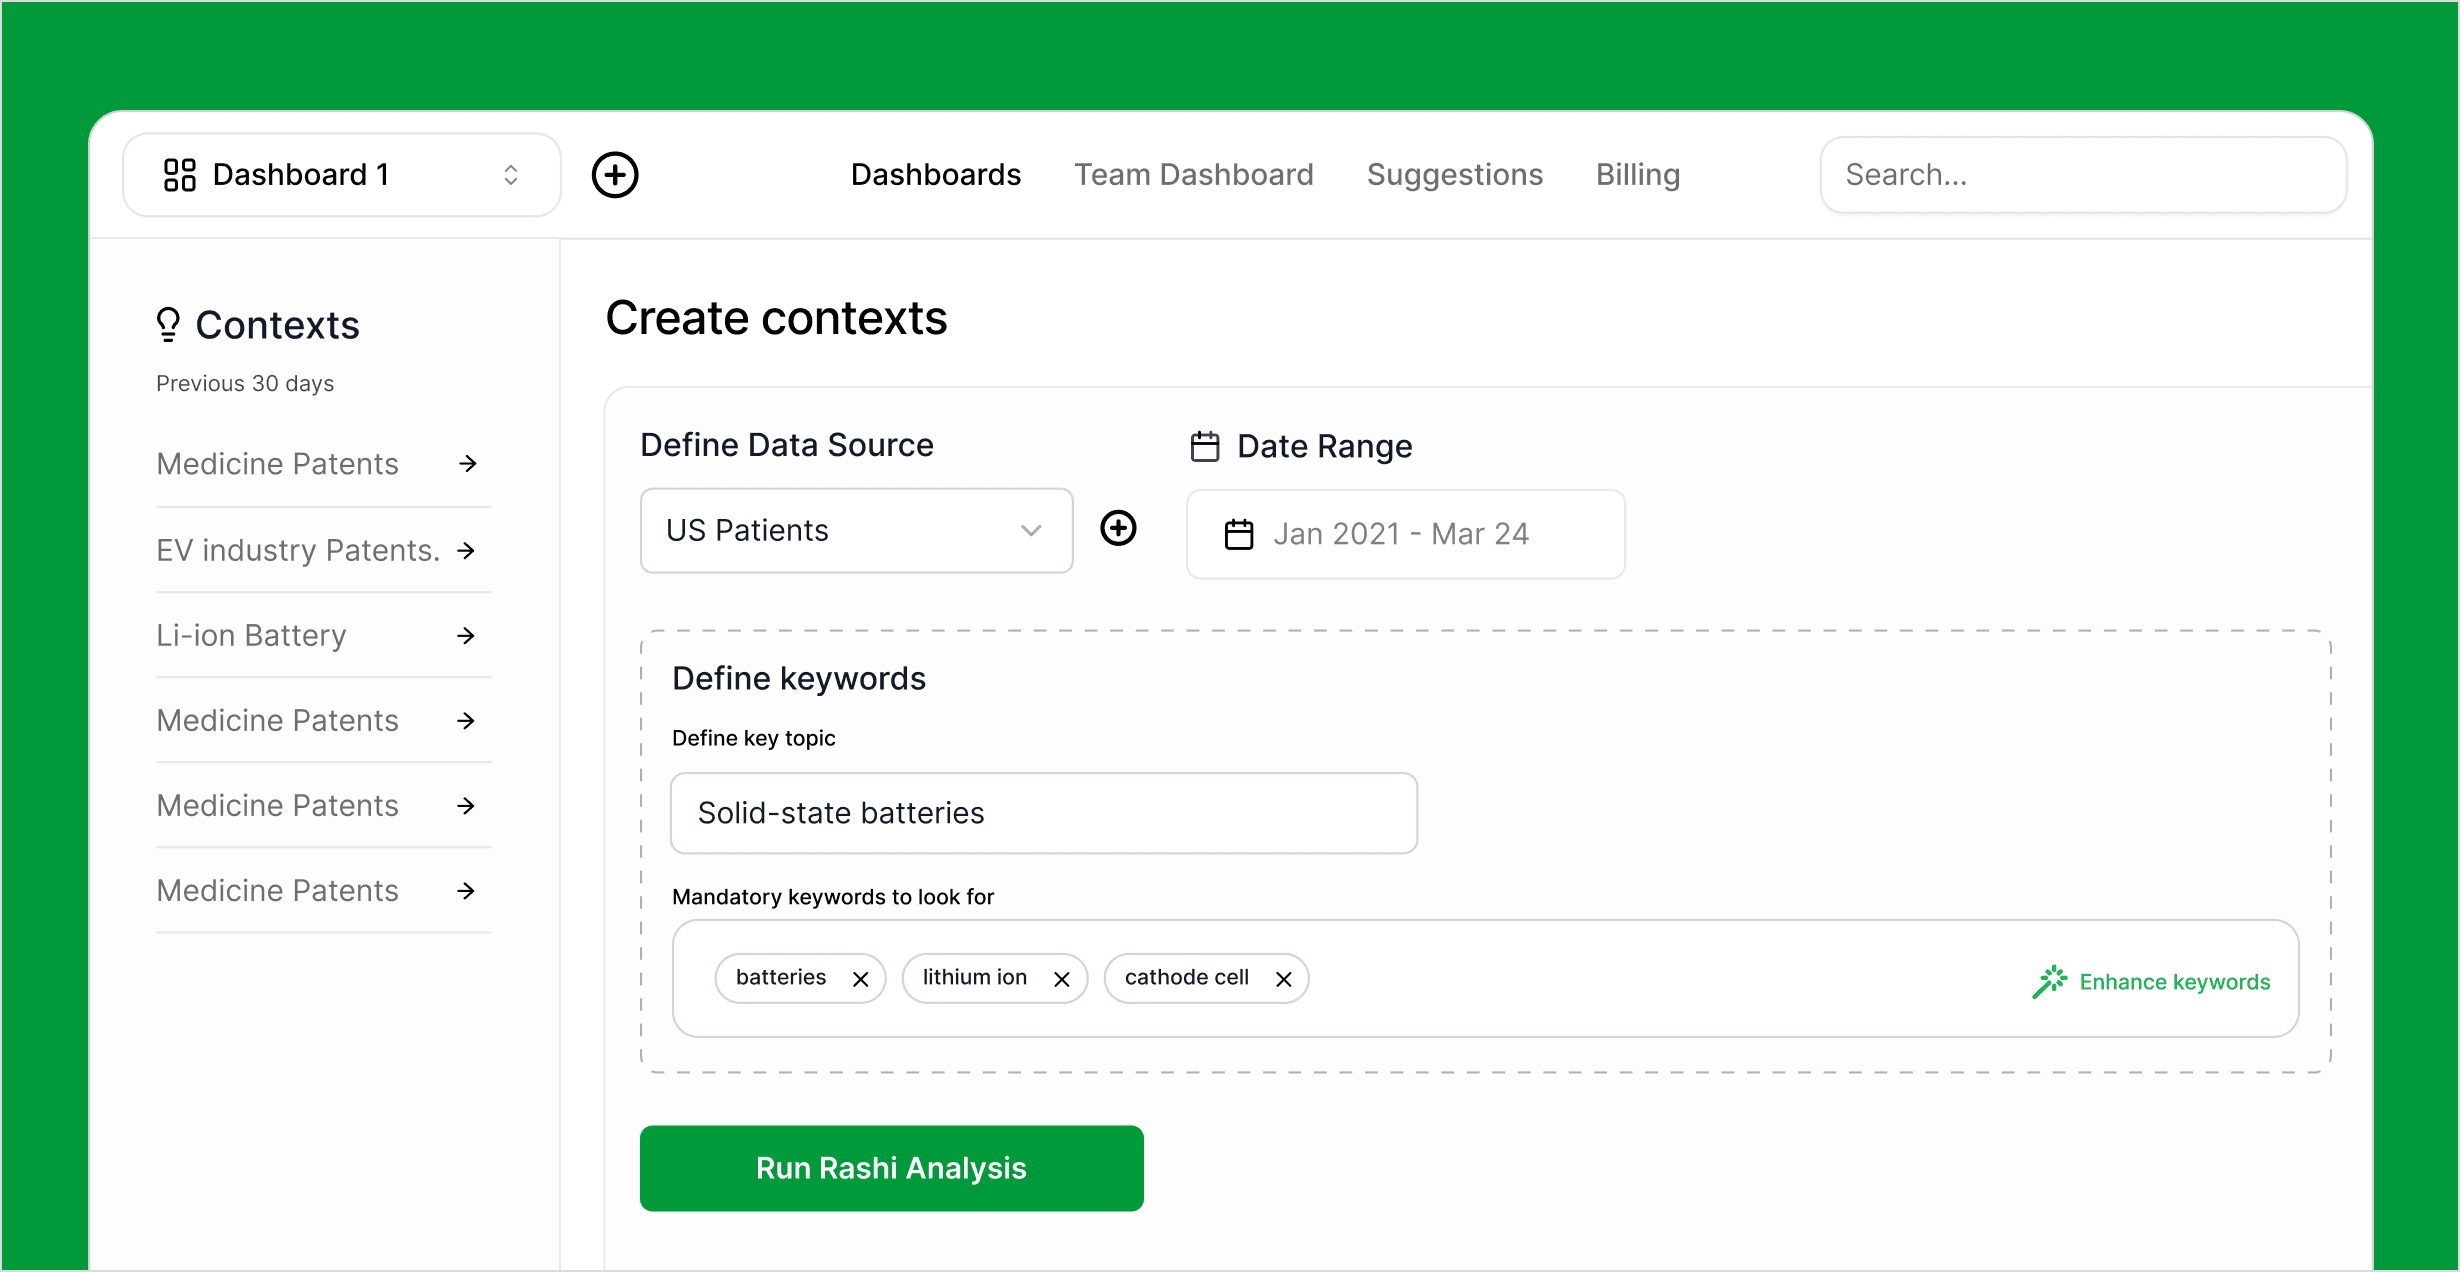Go to the Suggestions tab

pos(1454,175)
